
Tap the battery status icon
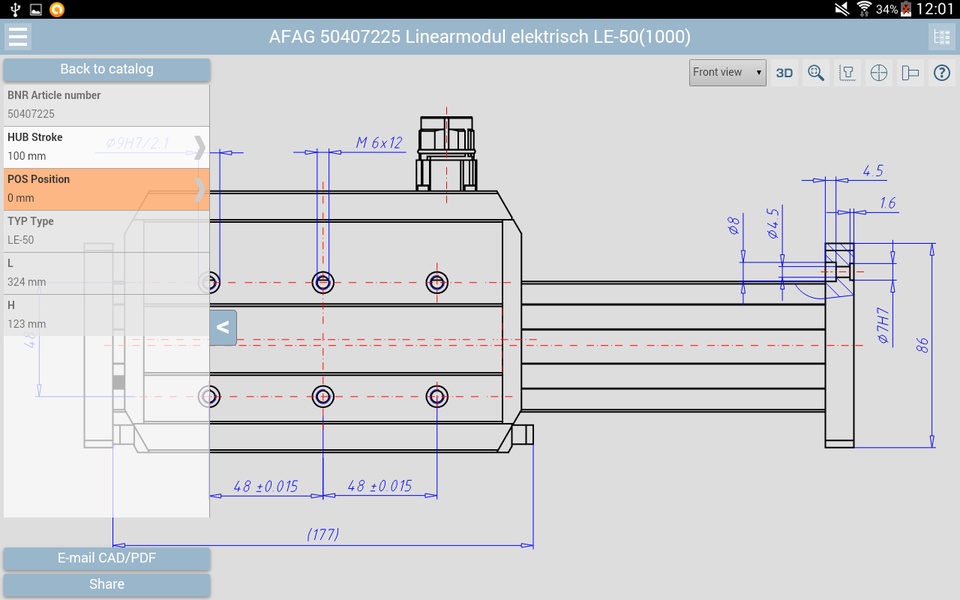click(x=906, y=9)
